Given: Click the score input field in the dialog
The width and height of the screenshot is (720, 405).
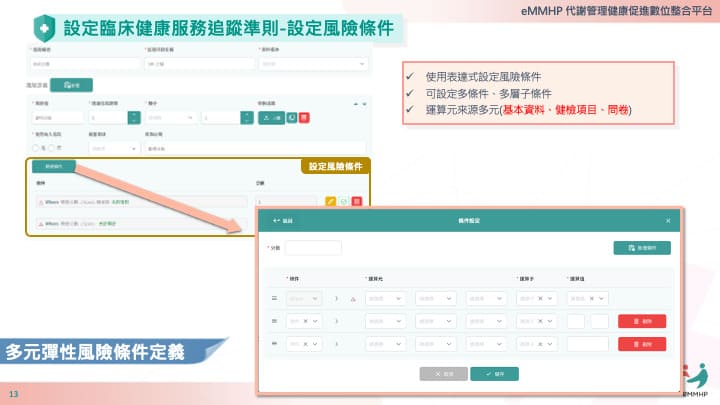Looking at the screenshot, I should coord(313,248).
